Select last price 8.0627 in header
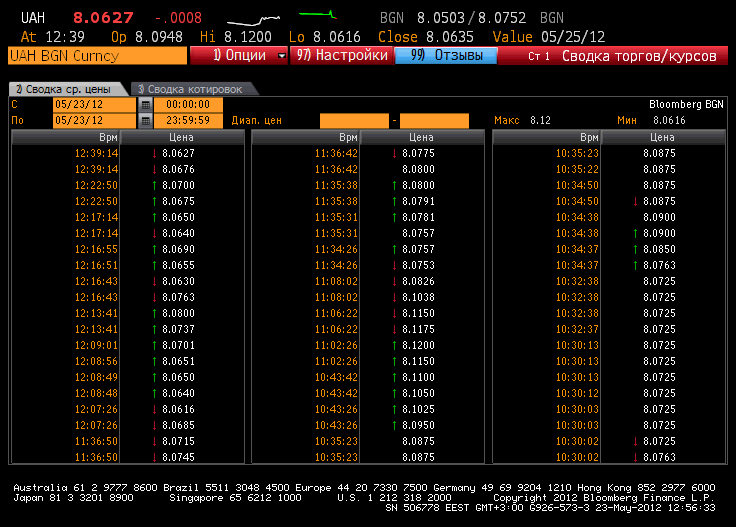Viewport: 736px width, 527px height. 103,18
